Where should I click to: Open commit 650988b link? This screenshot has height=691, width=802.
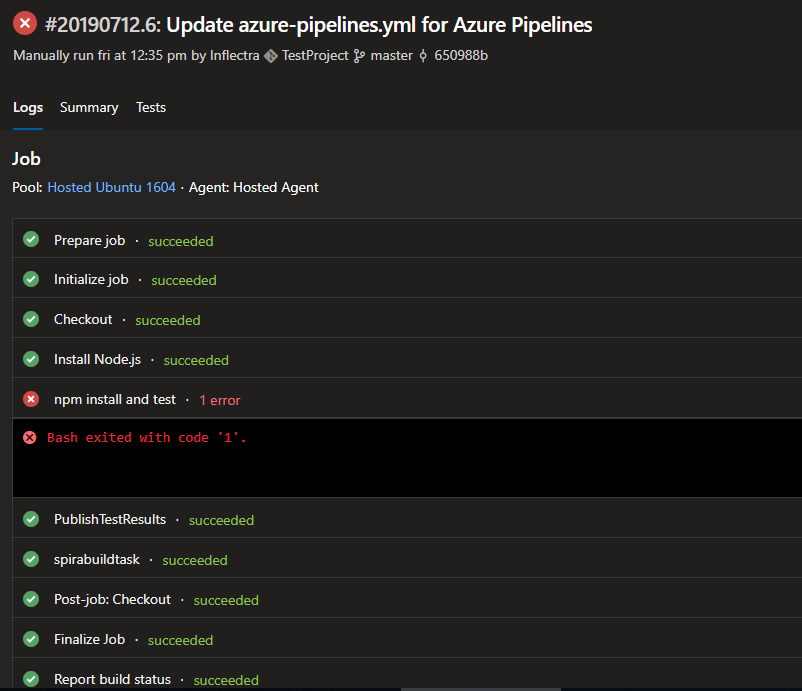coord(460,56)
